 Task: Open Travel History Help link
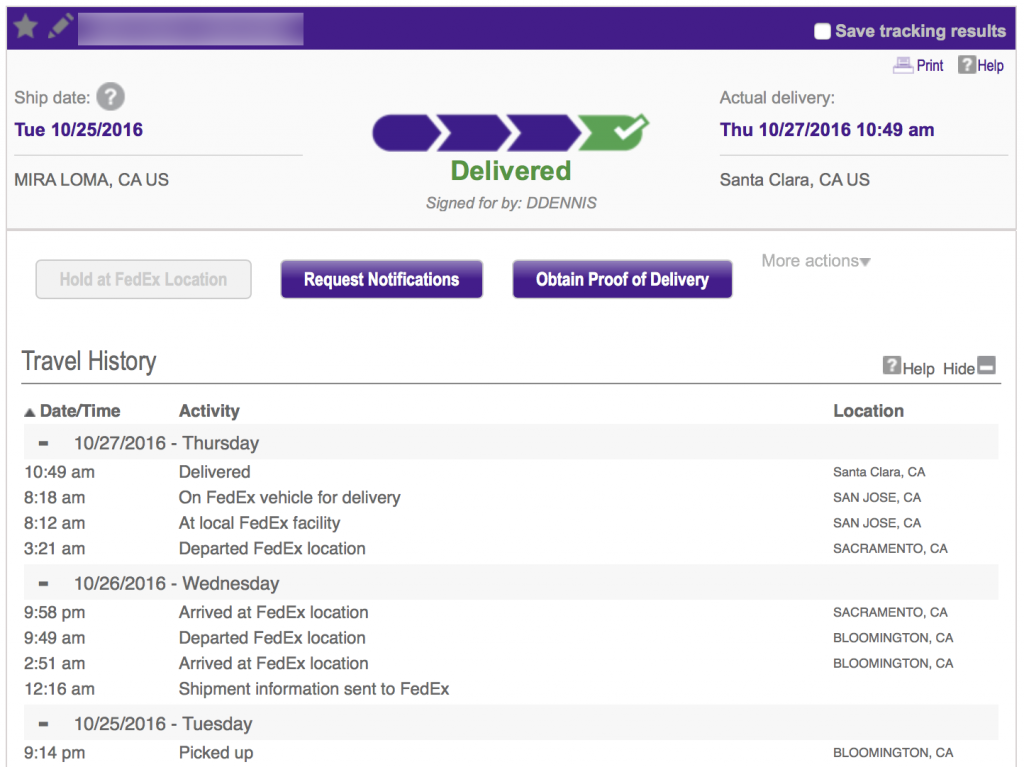918,369
